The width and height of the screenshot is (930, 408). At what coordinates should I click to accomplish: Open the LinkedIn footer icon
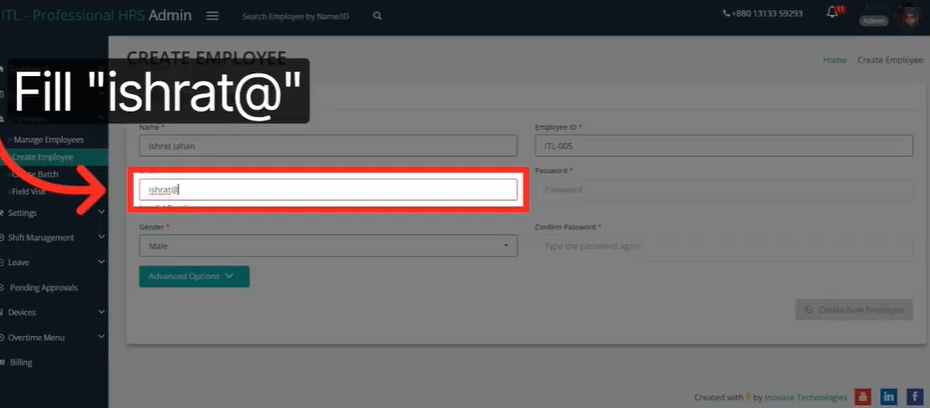[x=888, y=397]
